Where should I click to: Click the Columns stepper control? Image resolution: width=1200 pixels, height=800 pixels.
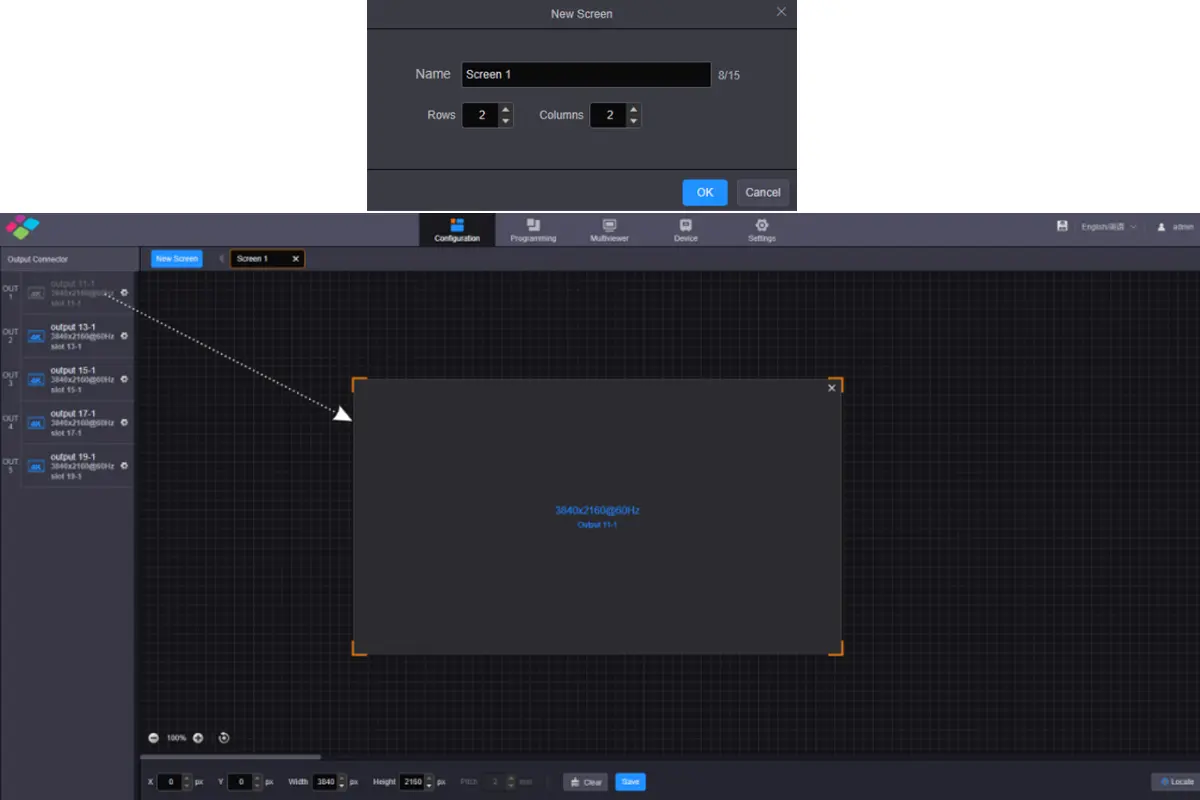[634, 115]
